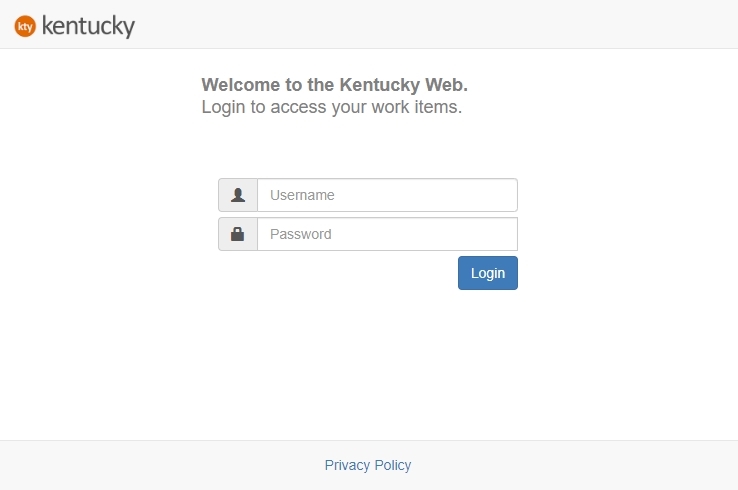View Privacy Policy in the footer

pyautogui.click(x=368, y=465)
